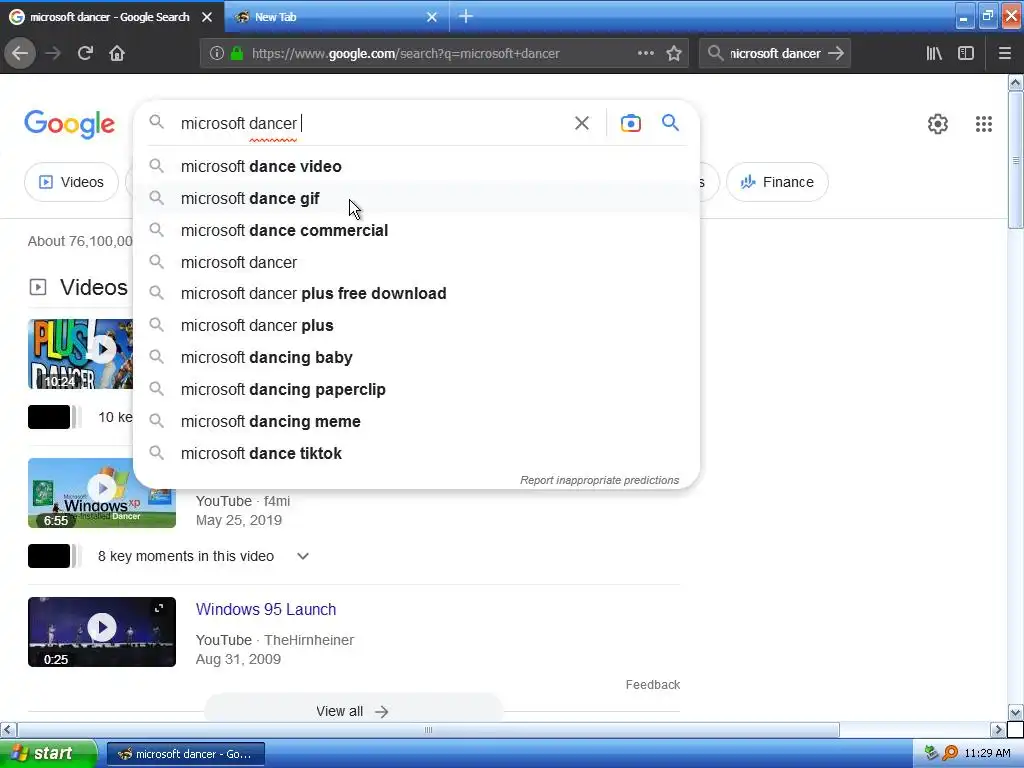Open the page actions three-dot menu
The image size is (1024, 768).
tap(645, 54)
